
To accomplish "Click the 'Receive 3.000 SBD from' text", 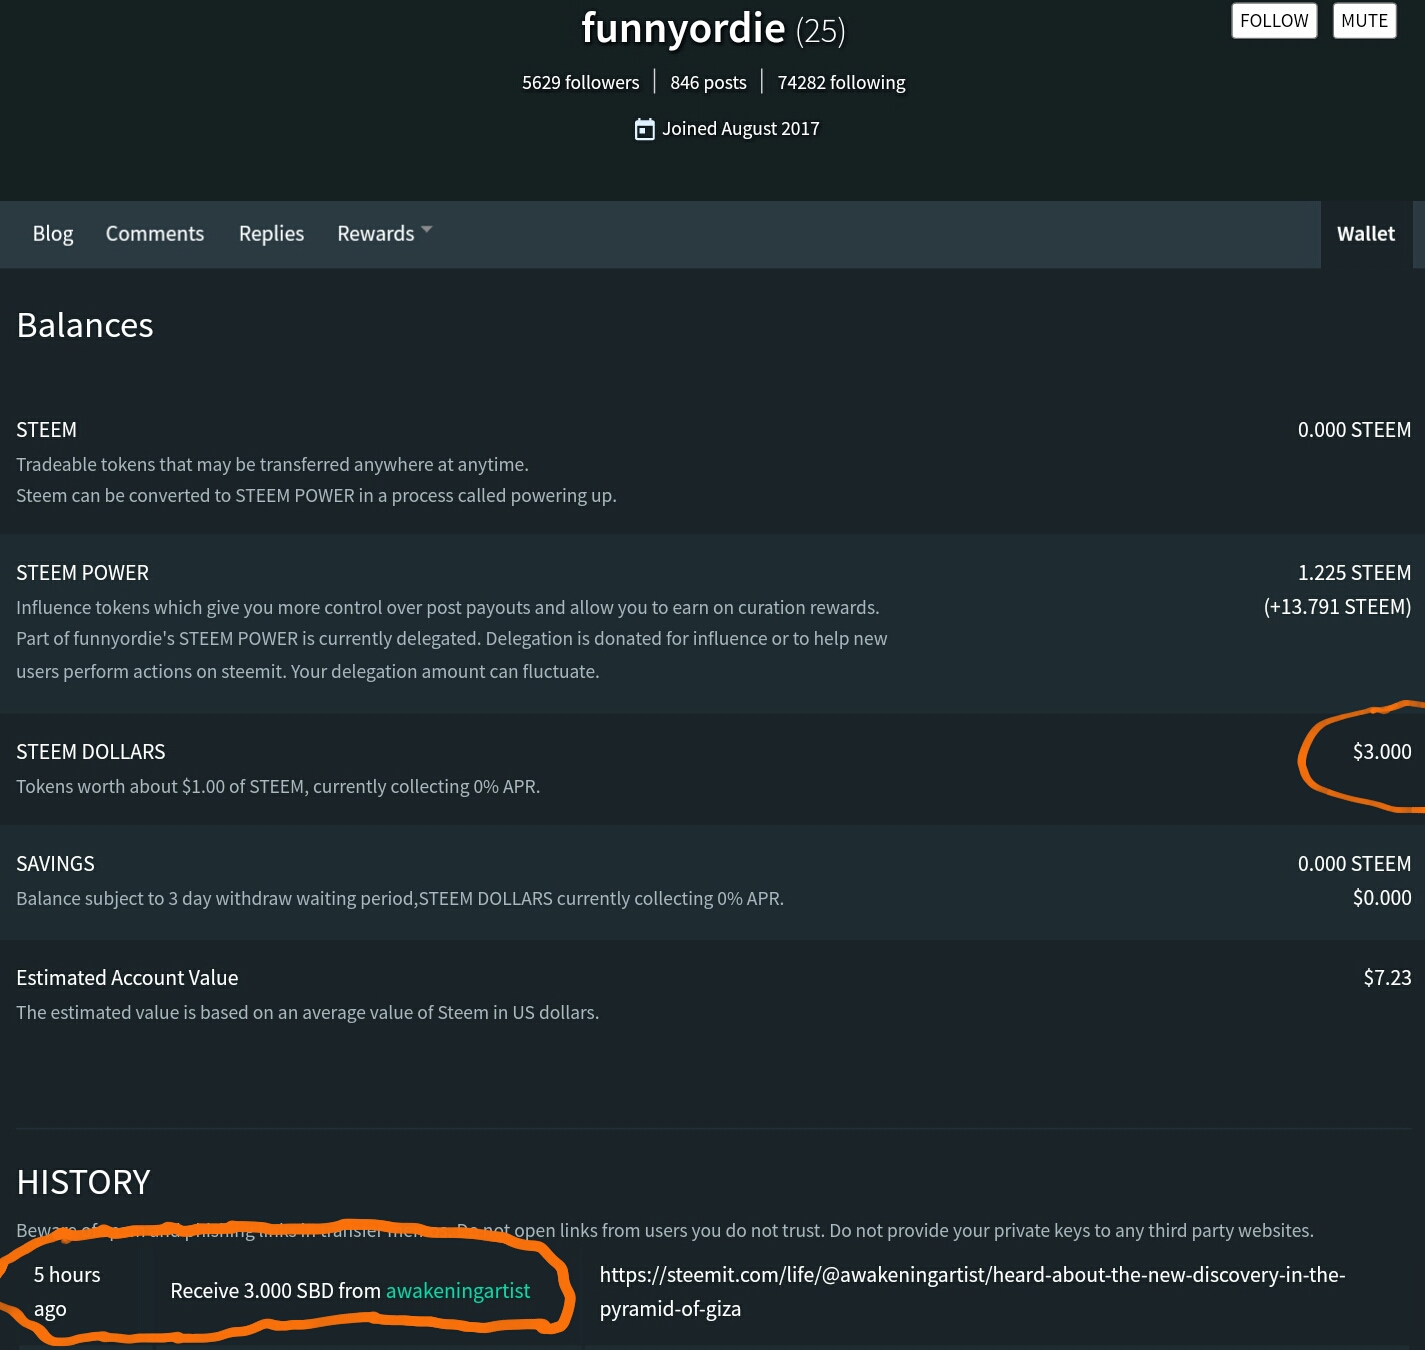I will [275, 1291].
